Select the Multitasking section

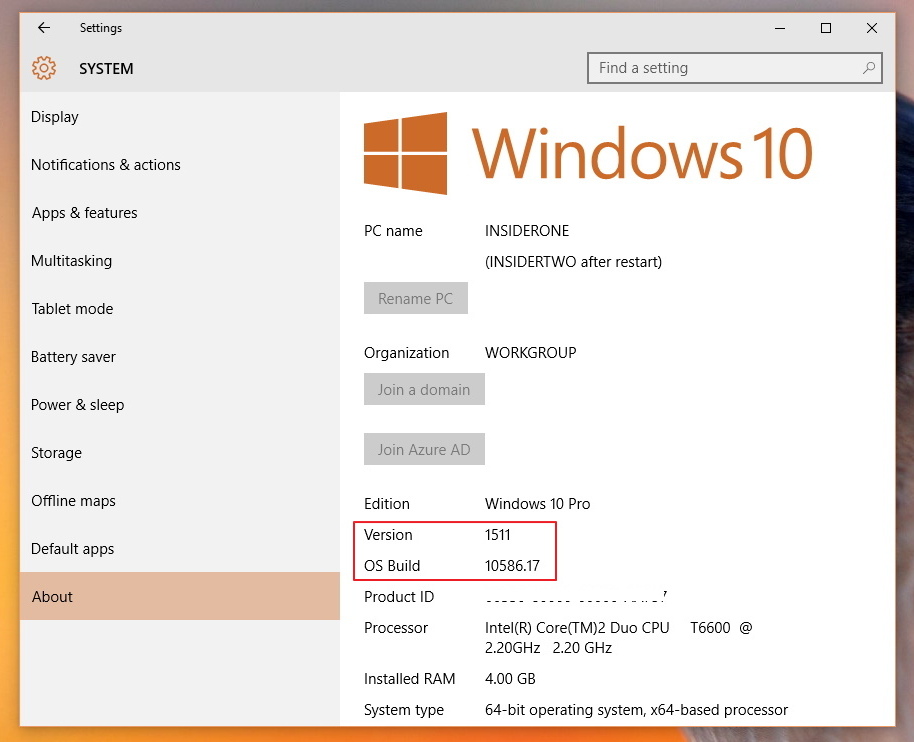click(x=180, y=261)
